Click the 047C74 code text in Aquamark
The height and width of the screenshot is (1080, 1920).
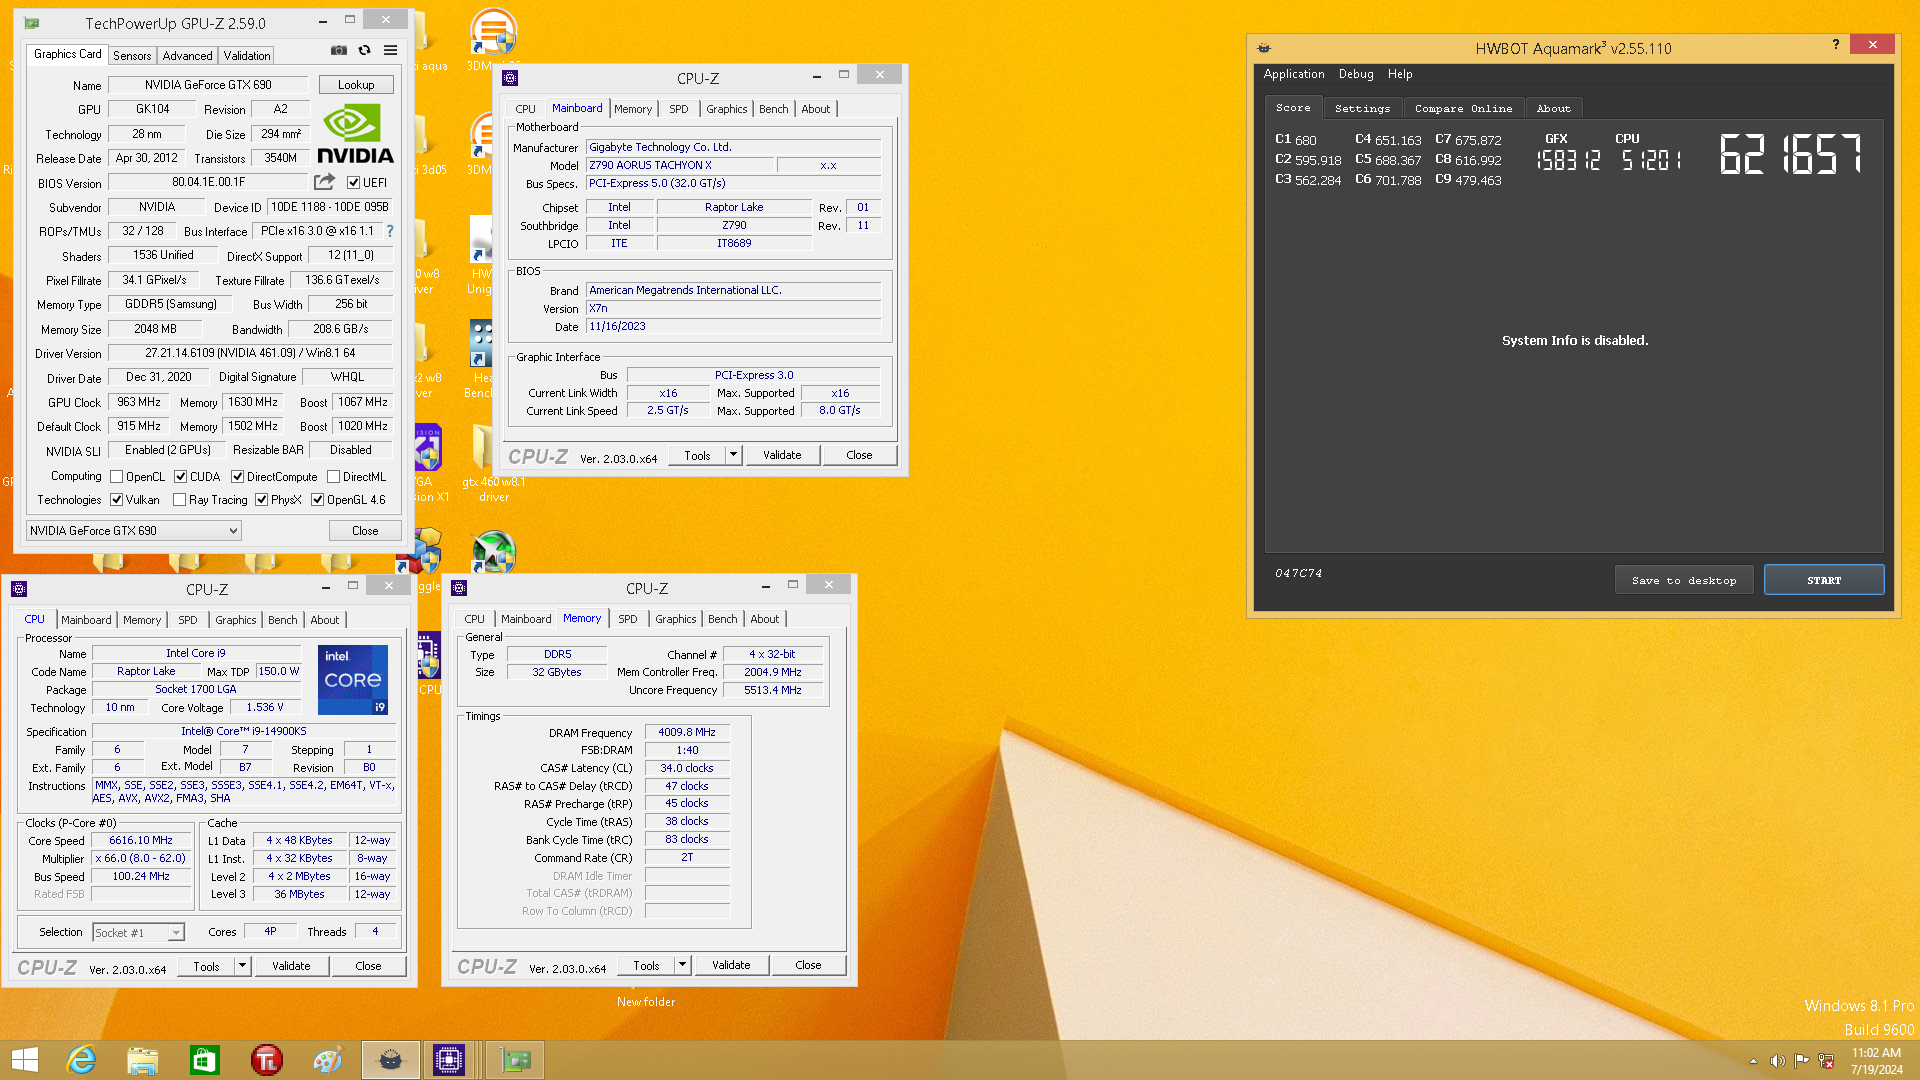[1298, 573]
